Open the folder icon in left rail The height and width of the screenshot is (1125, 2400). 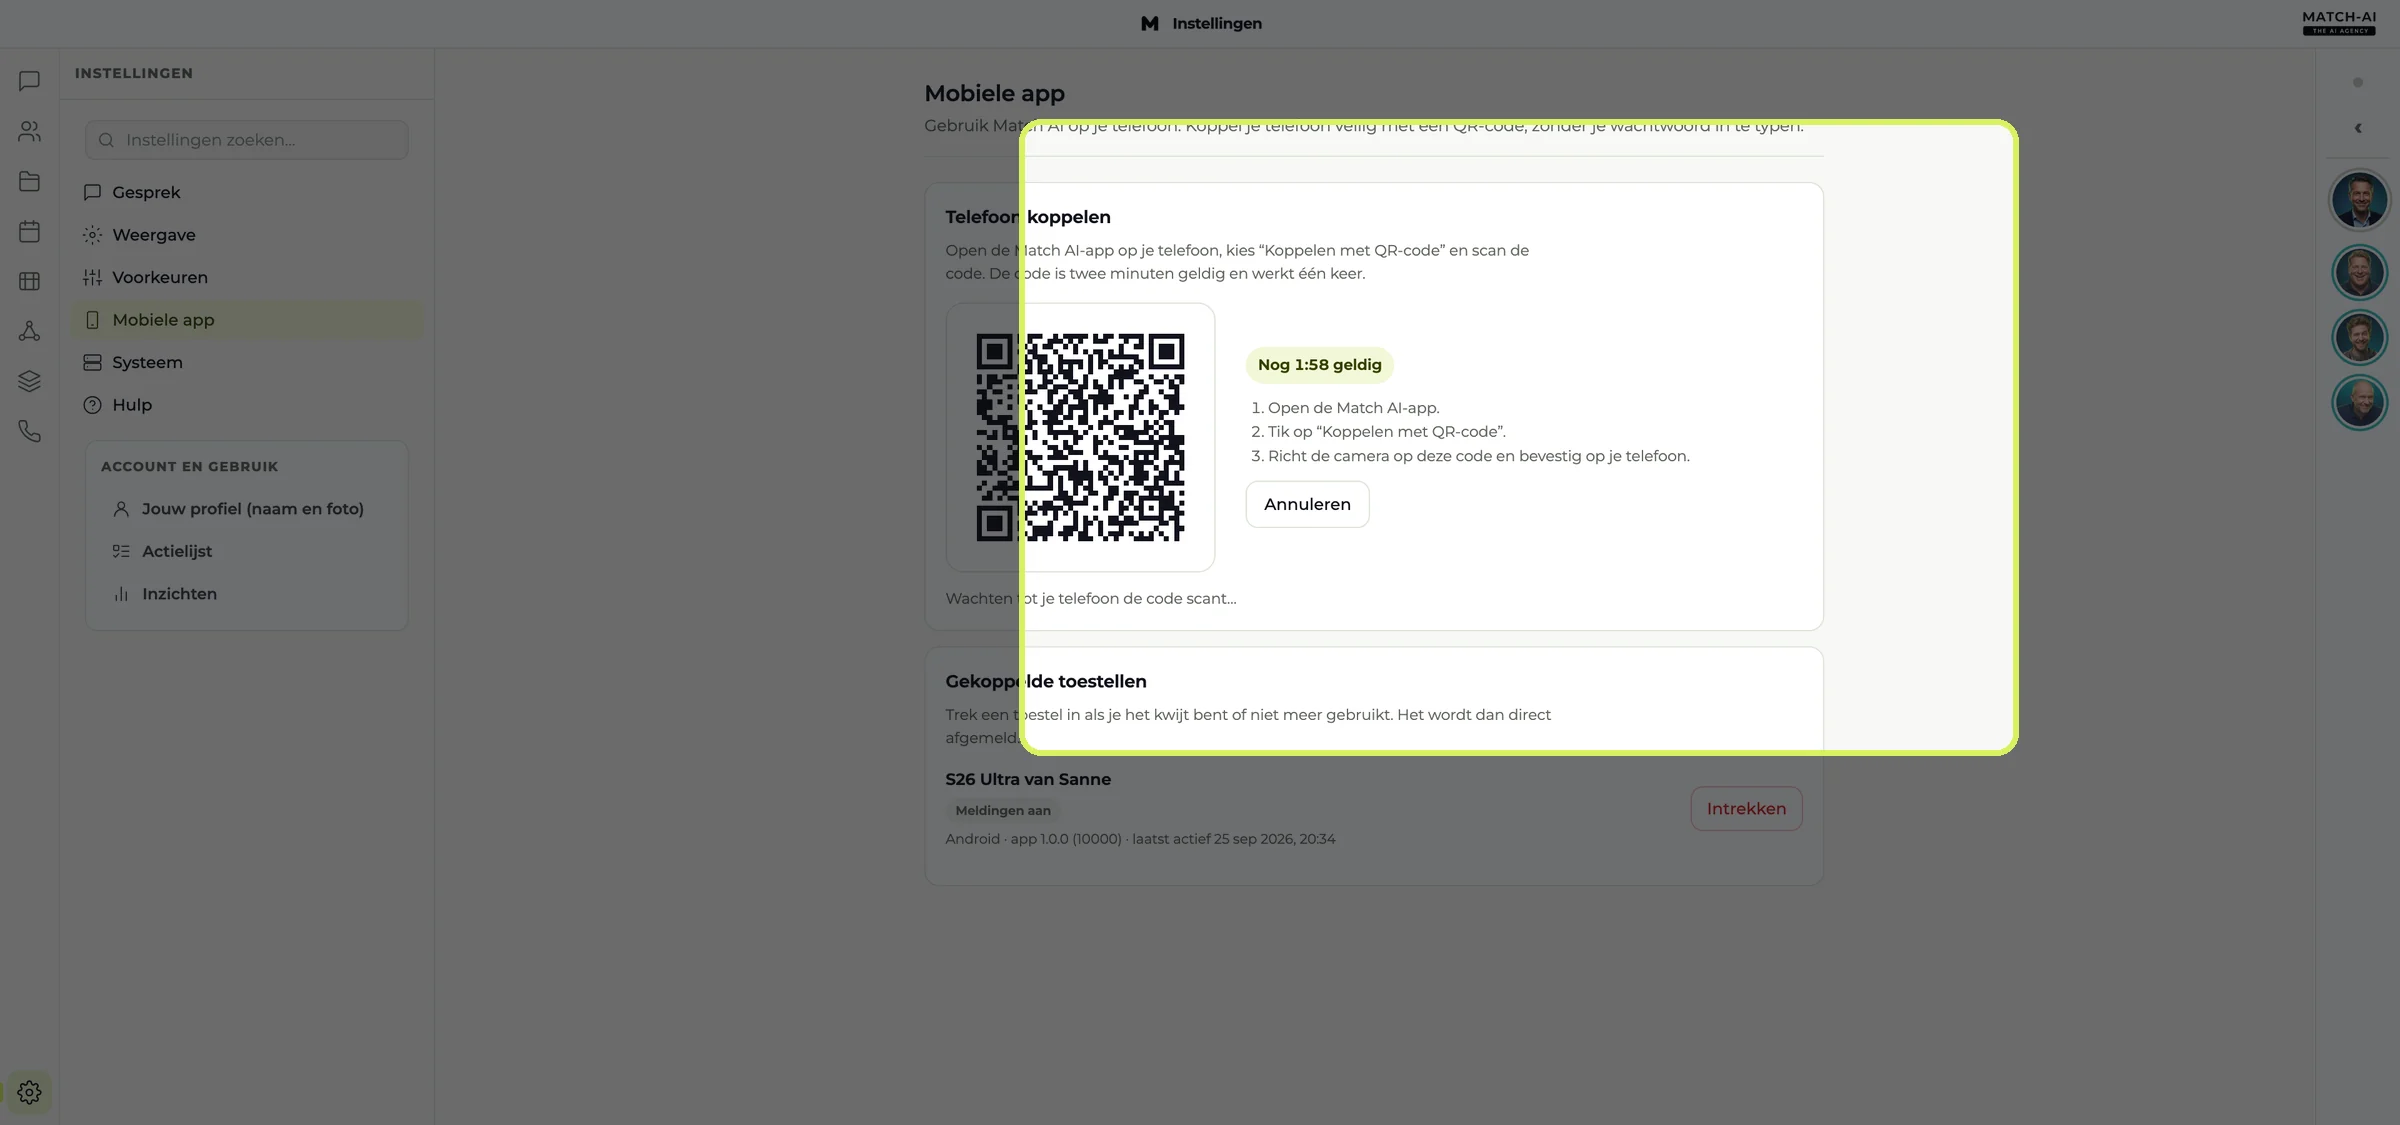pyautogui.click(x=29, y=181)
